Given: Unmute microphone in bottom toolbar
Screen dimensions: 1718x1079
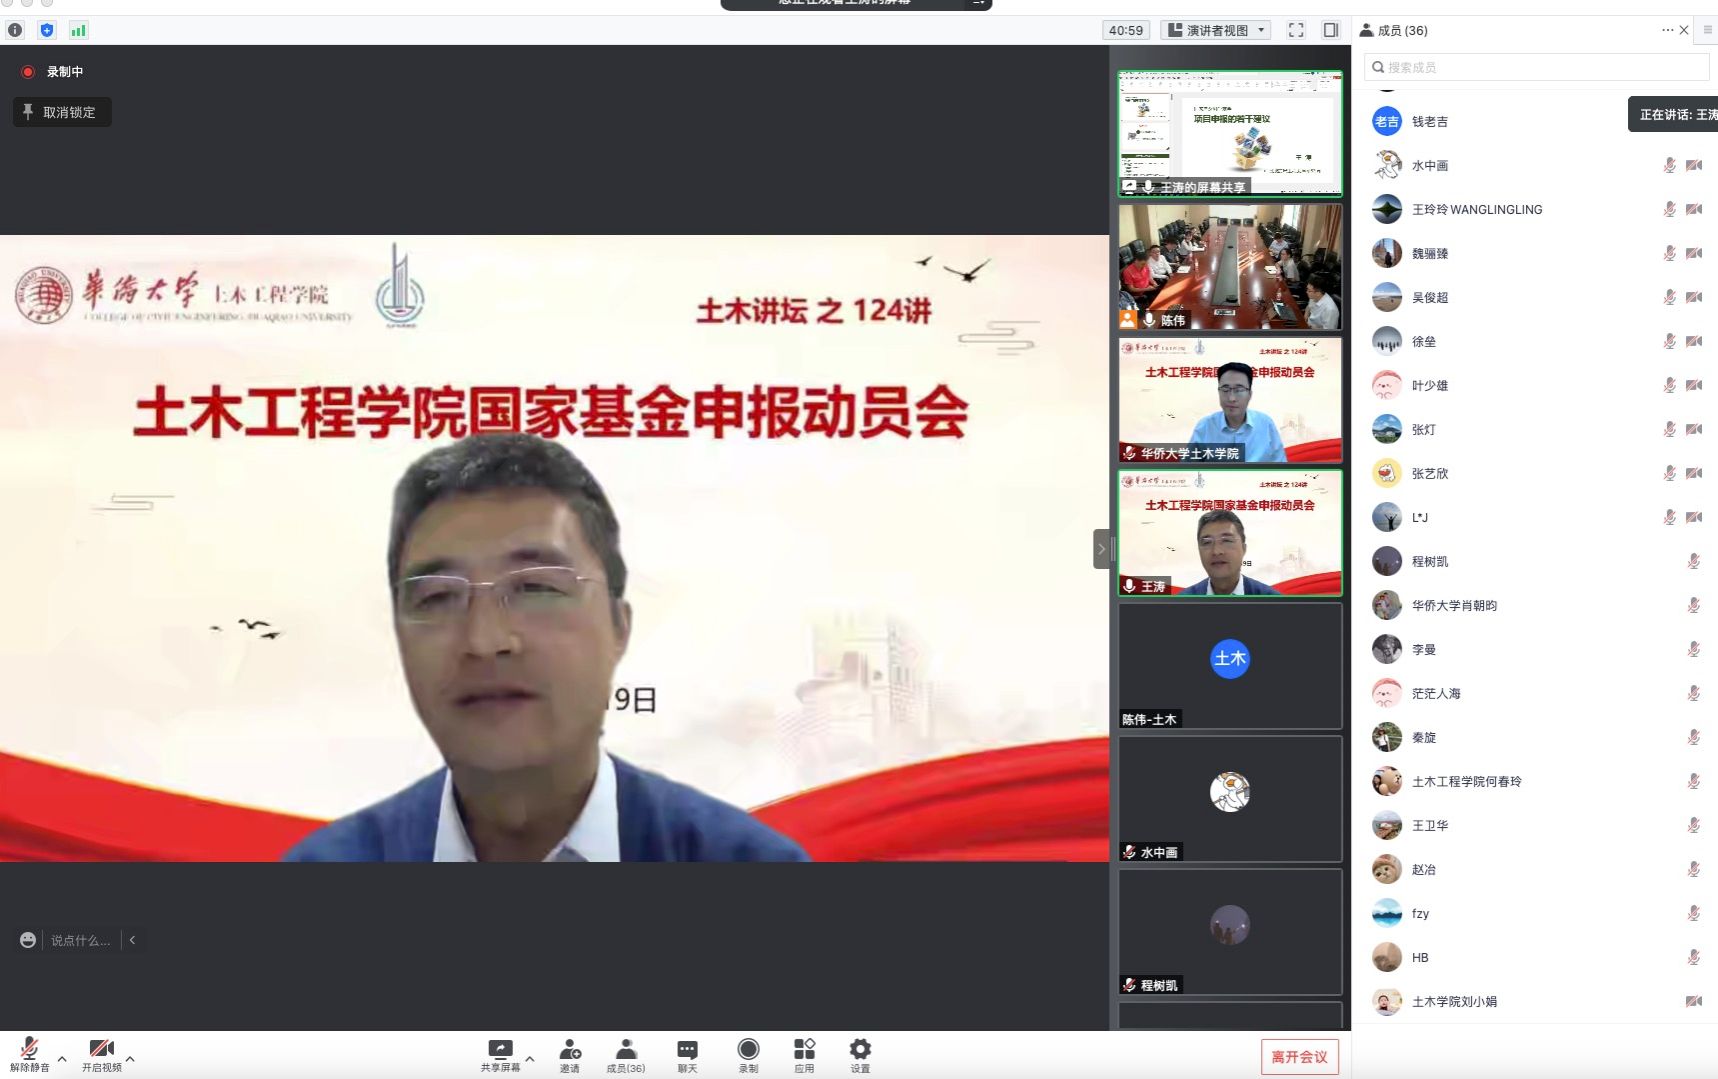Looking at the screenshot, I should point(29,1054).
